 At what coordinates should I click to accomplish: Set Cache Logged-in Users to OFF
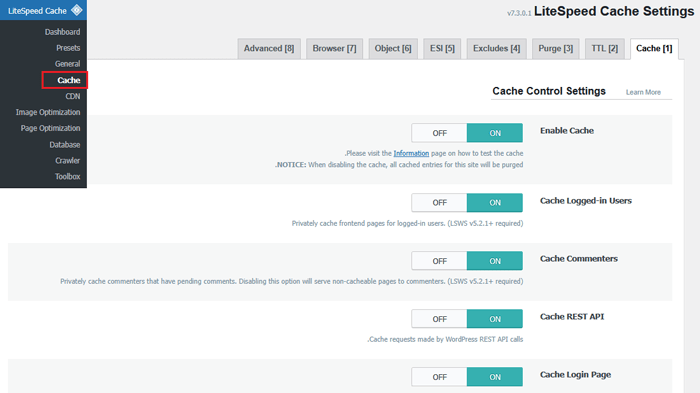pos(439,203)
